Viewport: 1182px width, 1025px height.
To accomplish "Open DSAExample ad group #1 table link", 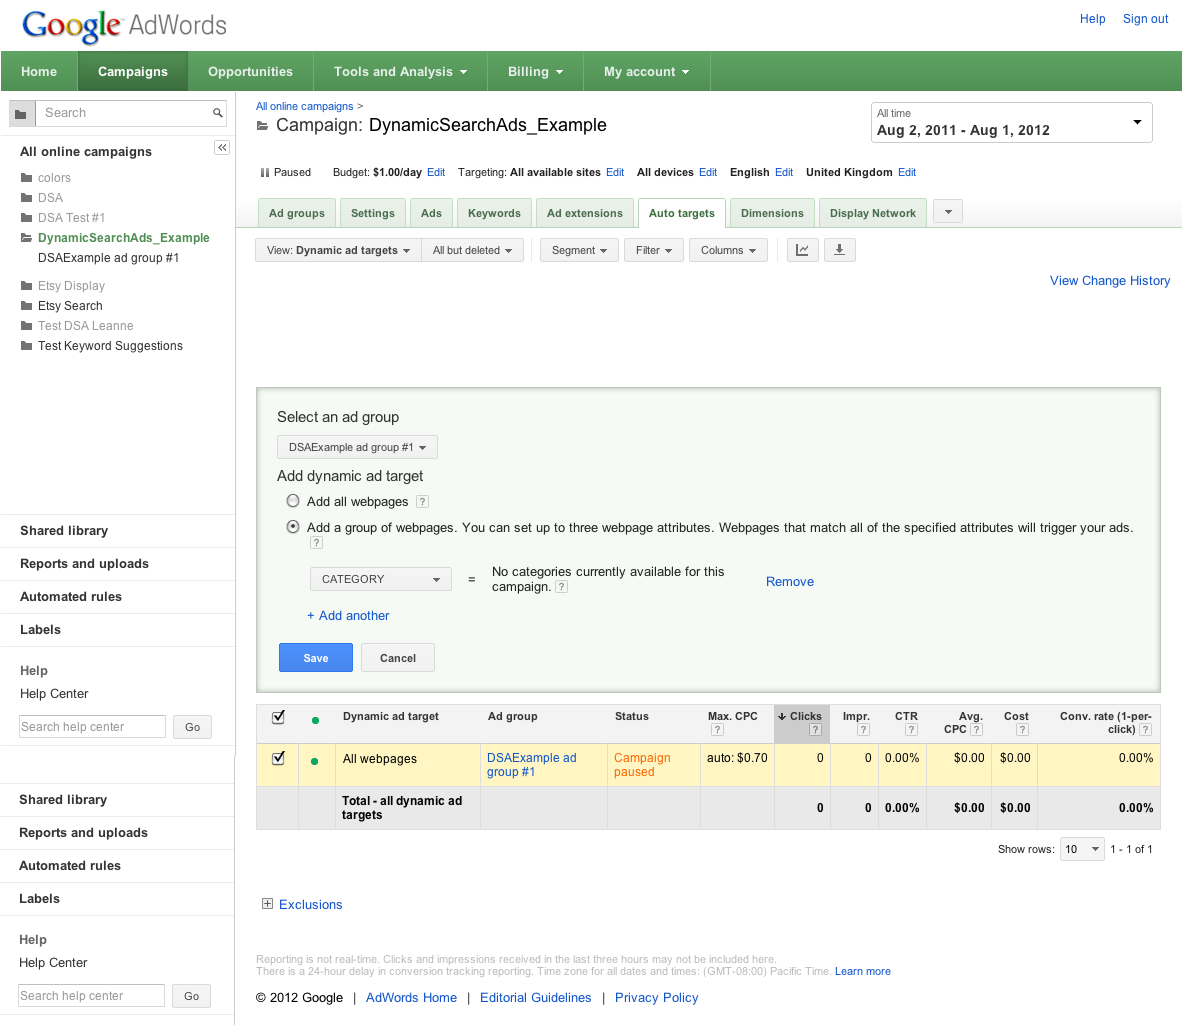I will pyautogui.click(x=531, y=765).
